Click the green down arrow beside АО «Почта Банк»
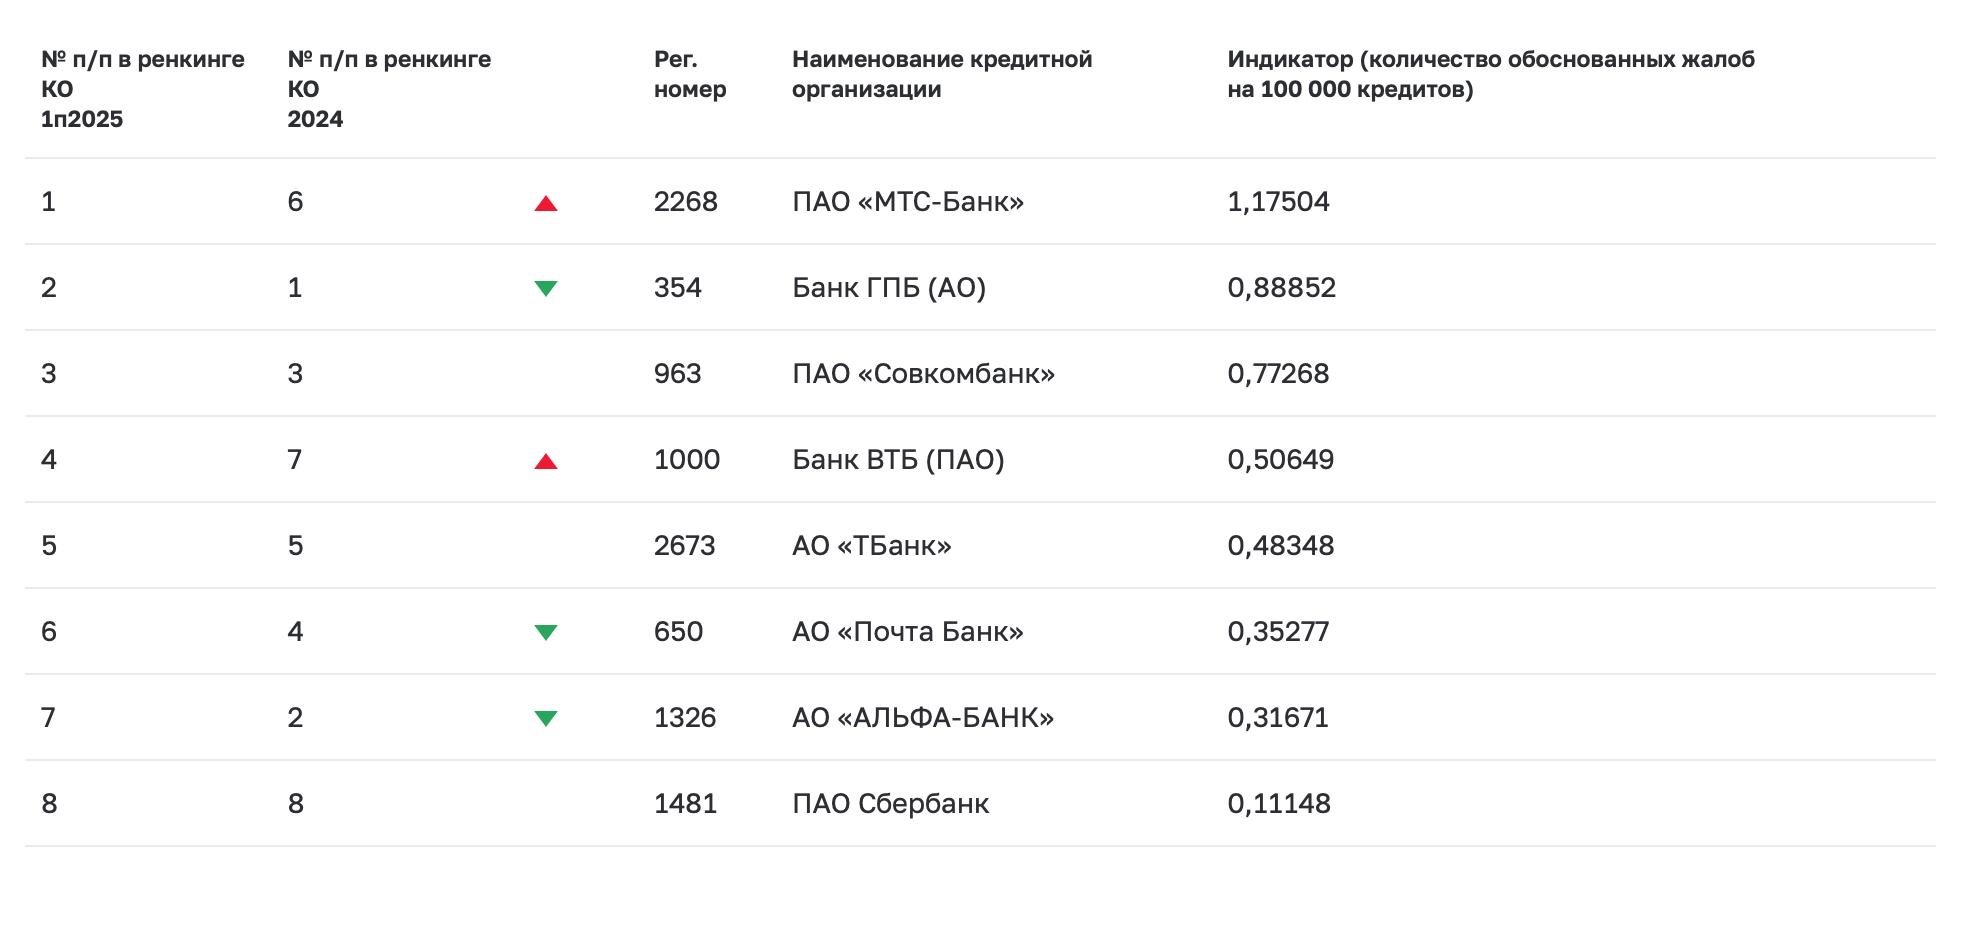Viewport: 1976px width, 932px height. (x=545, y=633)
